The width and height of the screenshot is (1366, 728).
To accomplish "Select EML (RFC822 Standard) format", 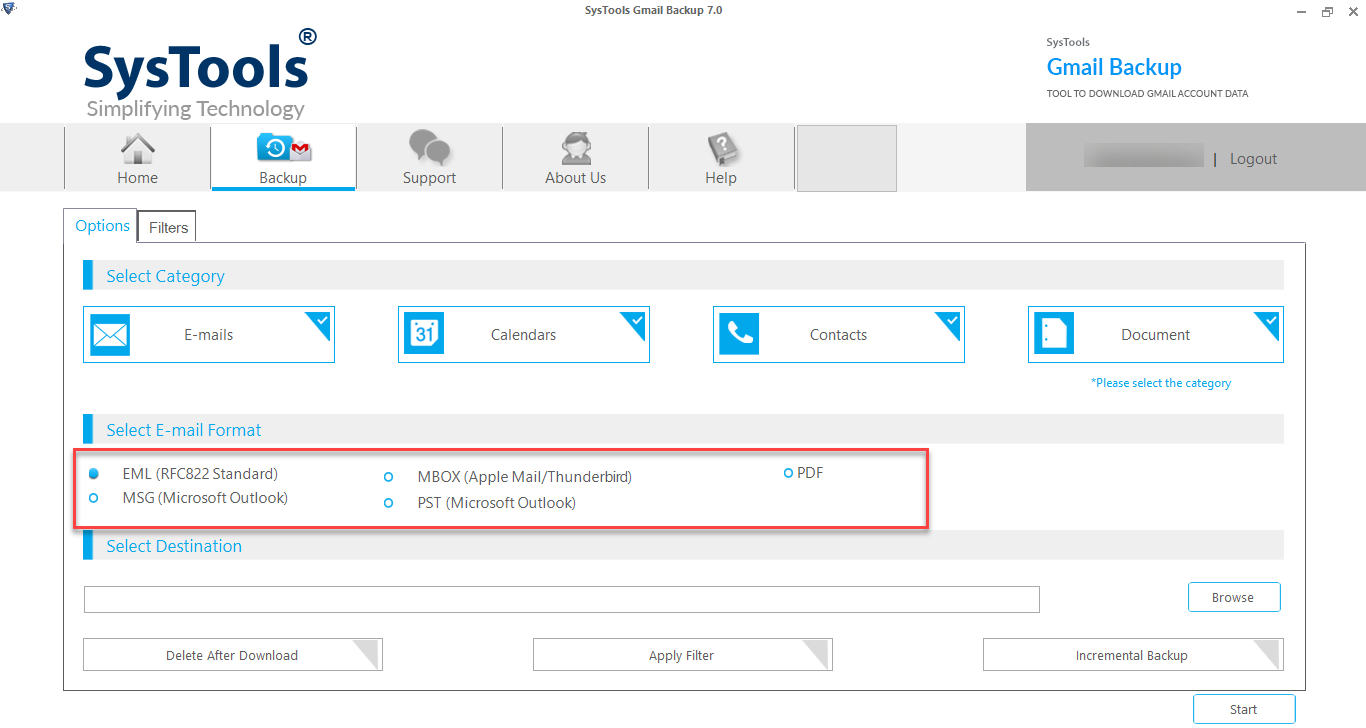I will pyautogui.click(x=94, y=474).
